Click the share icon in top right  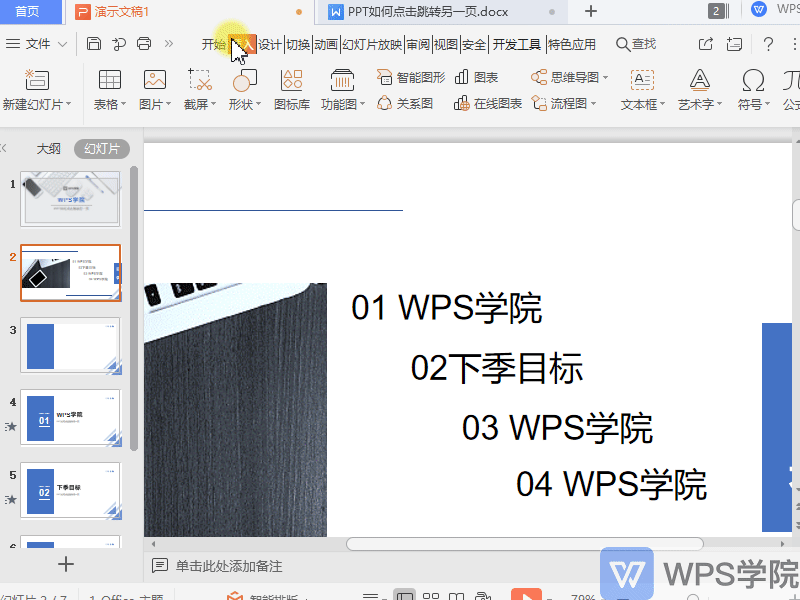[x=706, y=44]
